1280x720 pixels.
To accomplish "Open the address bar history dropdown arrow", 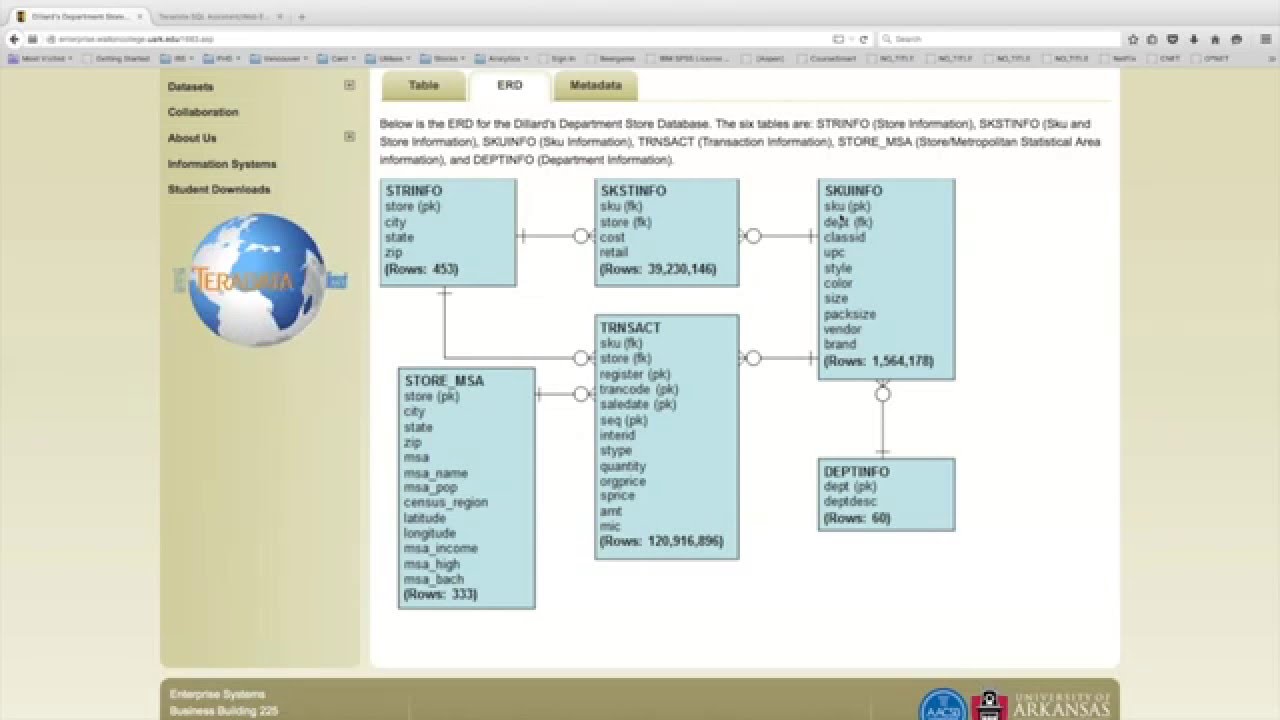I will pos(851,39).
